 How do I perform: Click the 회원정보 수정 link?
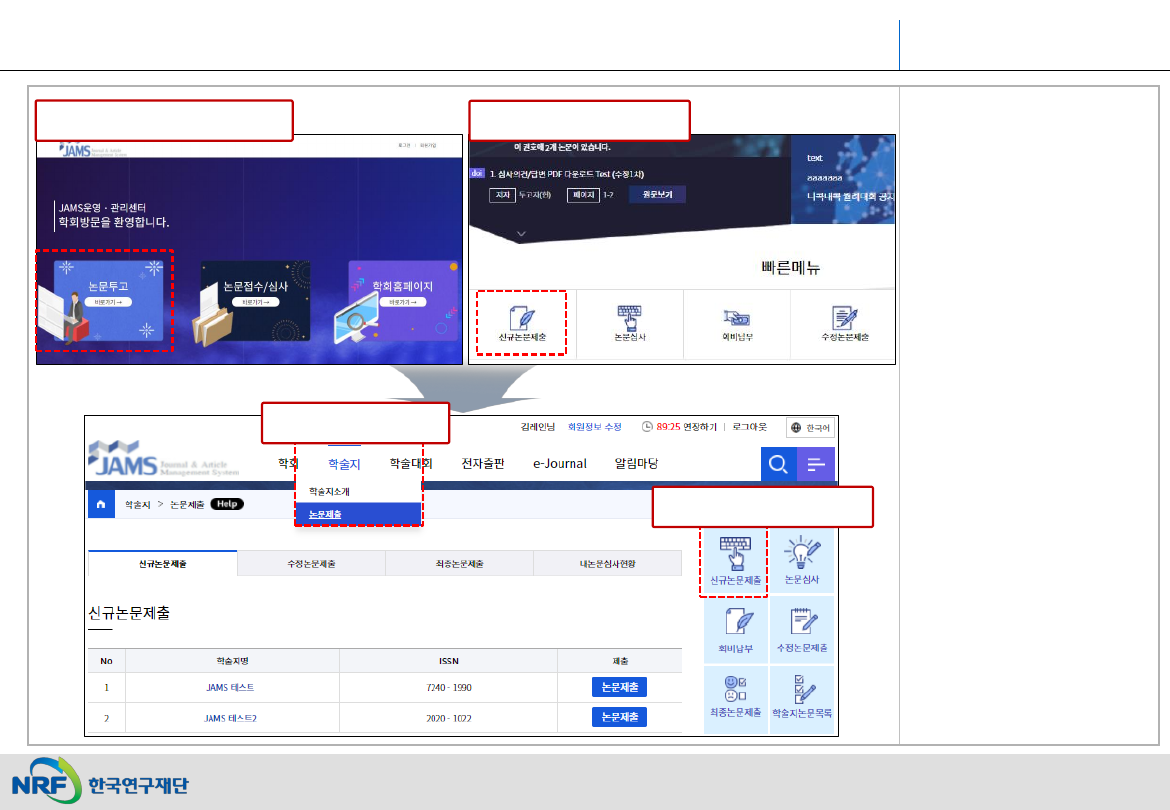(594, 427)
